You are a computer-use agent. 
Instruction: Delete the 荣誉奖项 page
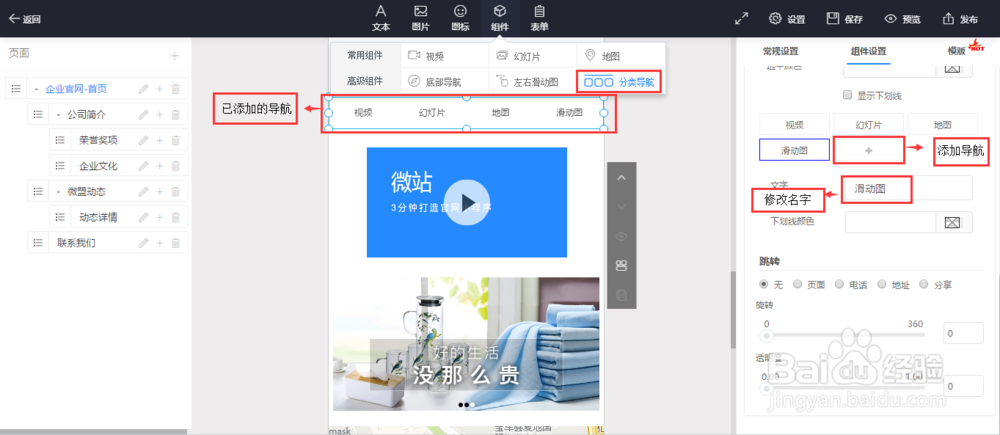tap(176, 140)
